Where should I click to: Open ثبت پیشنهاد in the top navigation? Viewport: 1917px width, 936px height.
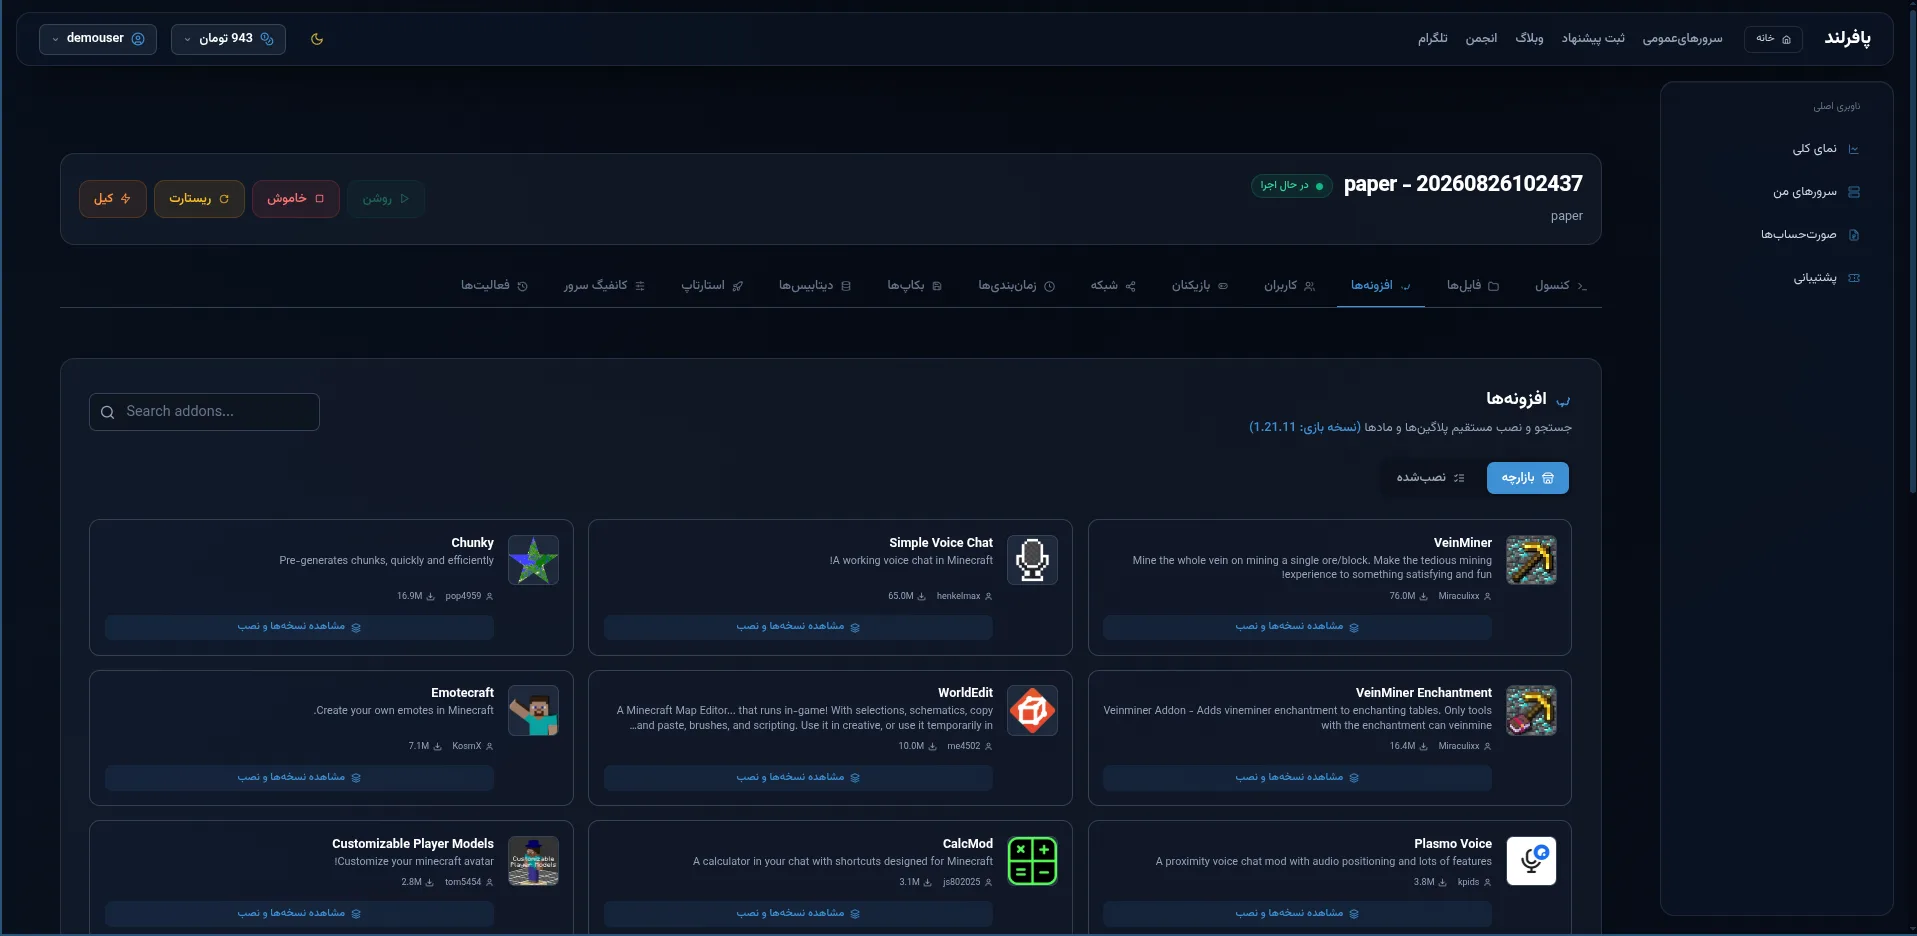pyautogui.click(x=1593, y=39)
